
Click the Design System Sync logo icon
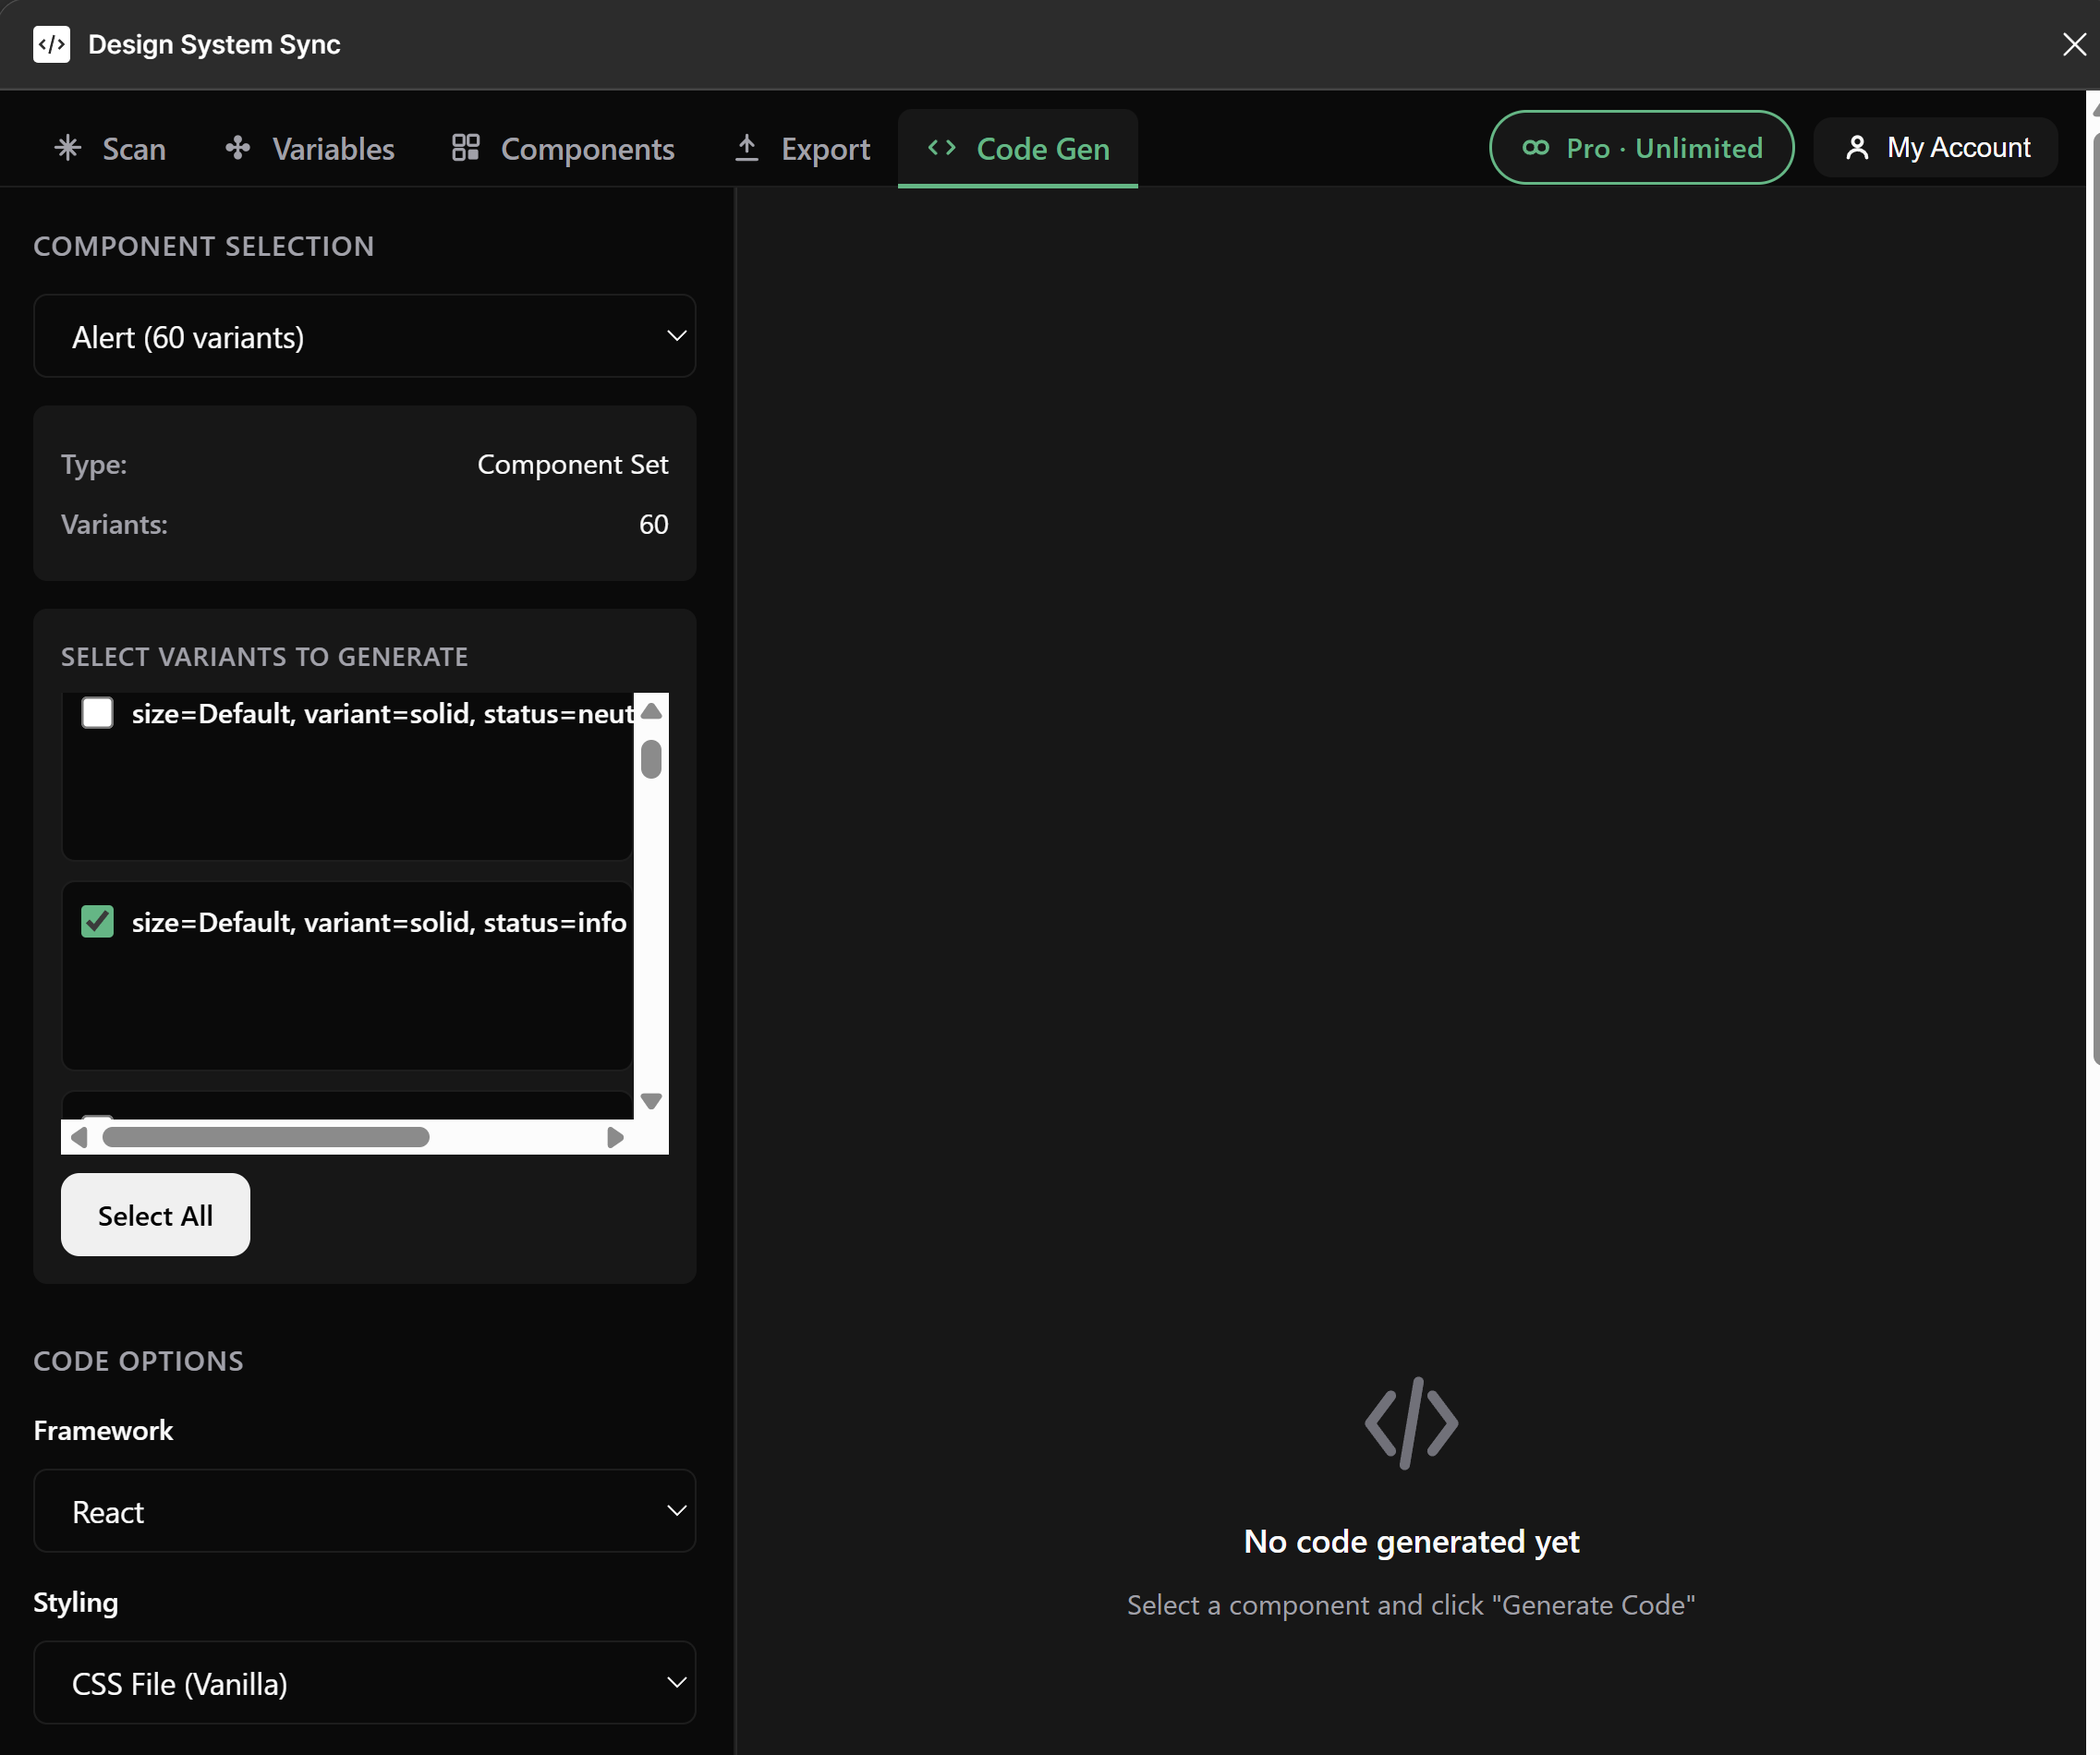[51, 44]
